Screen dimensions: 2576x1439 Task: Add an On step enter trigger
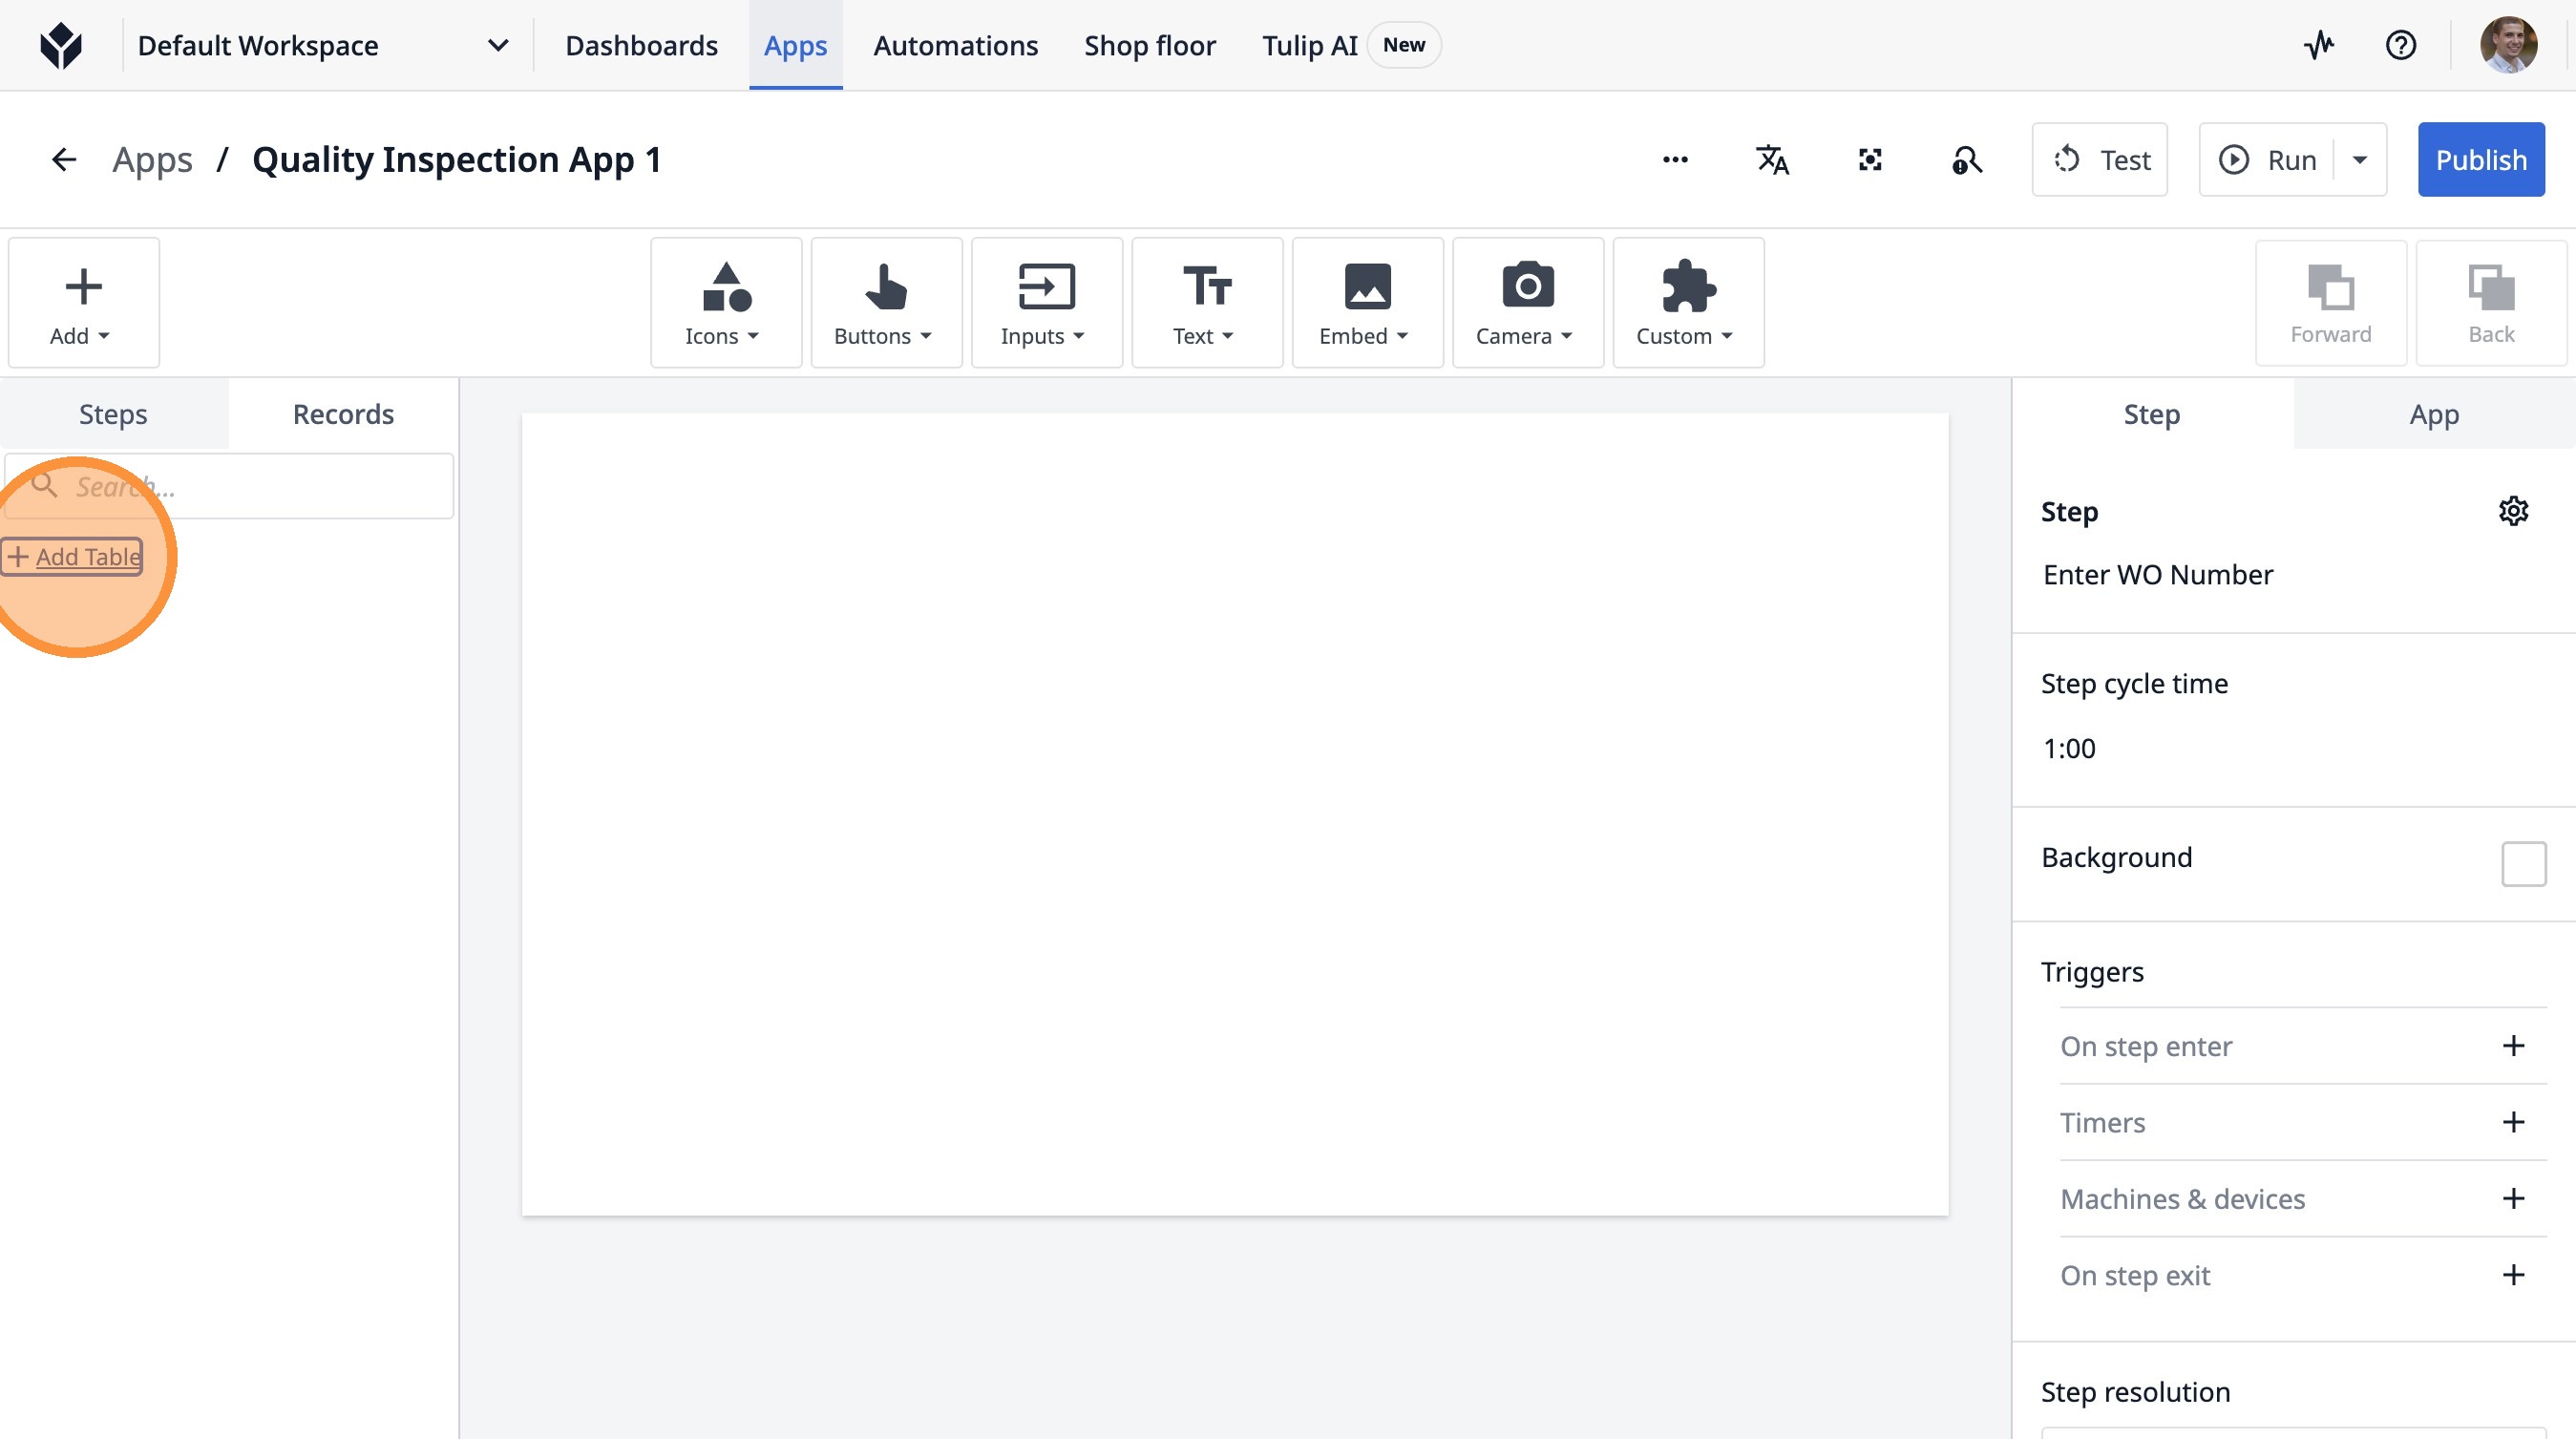click(2513, 1046)
